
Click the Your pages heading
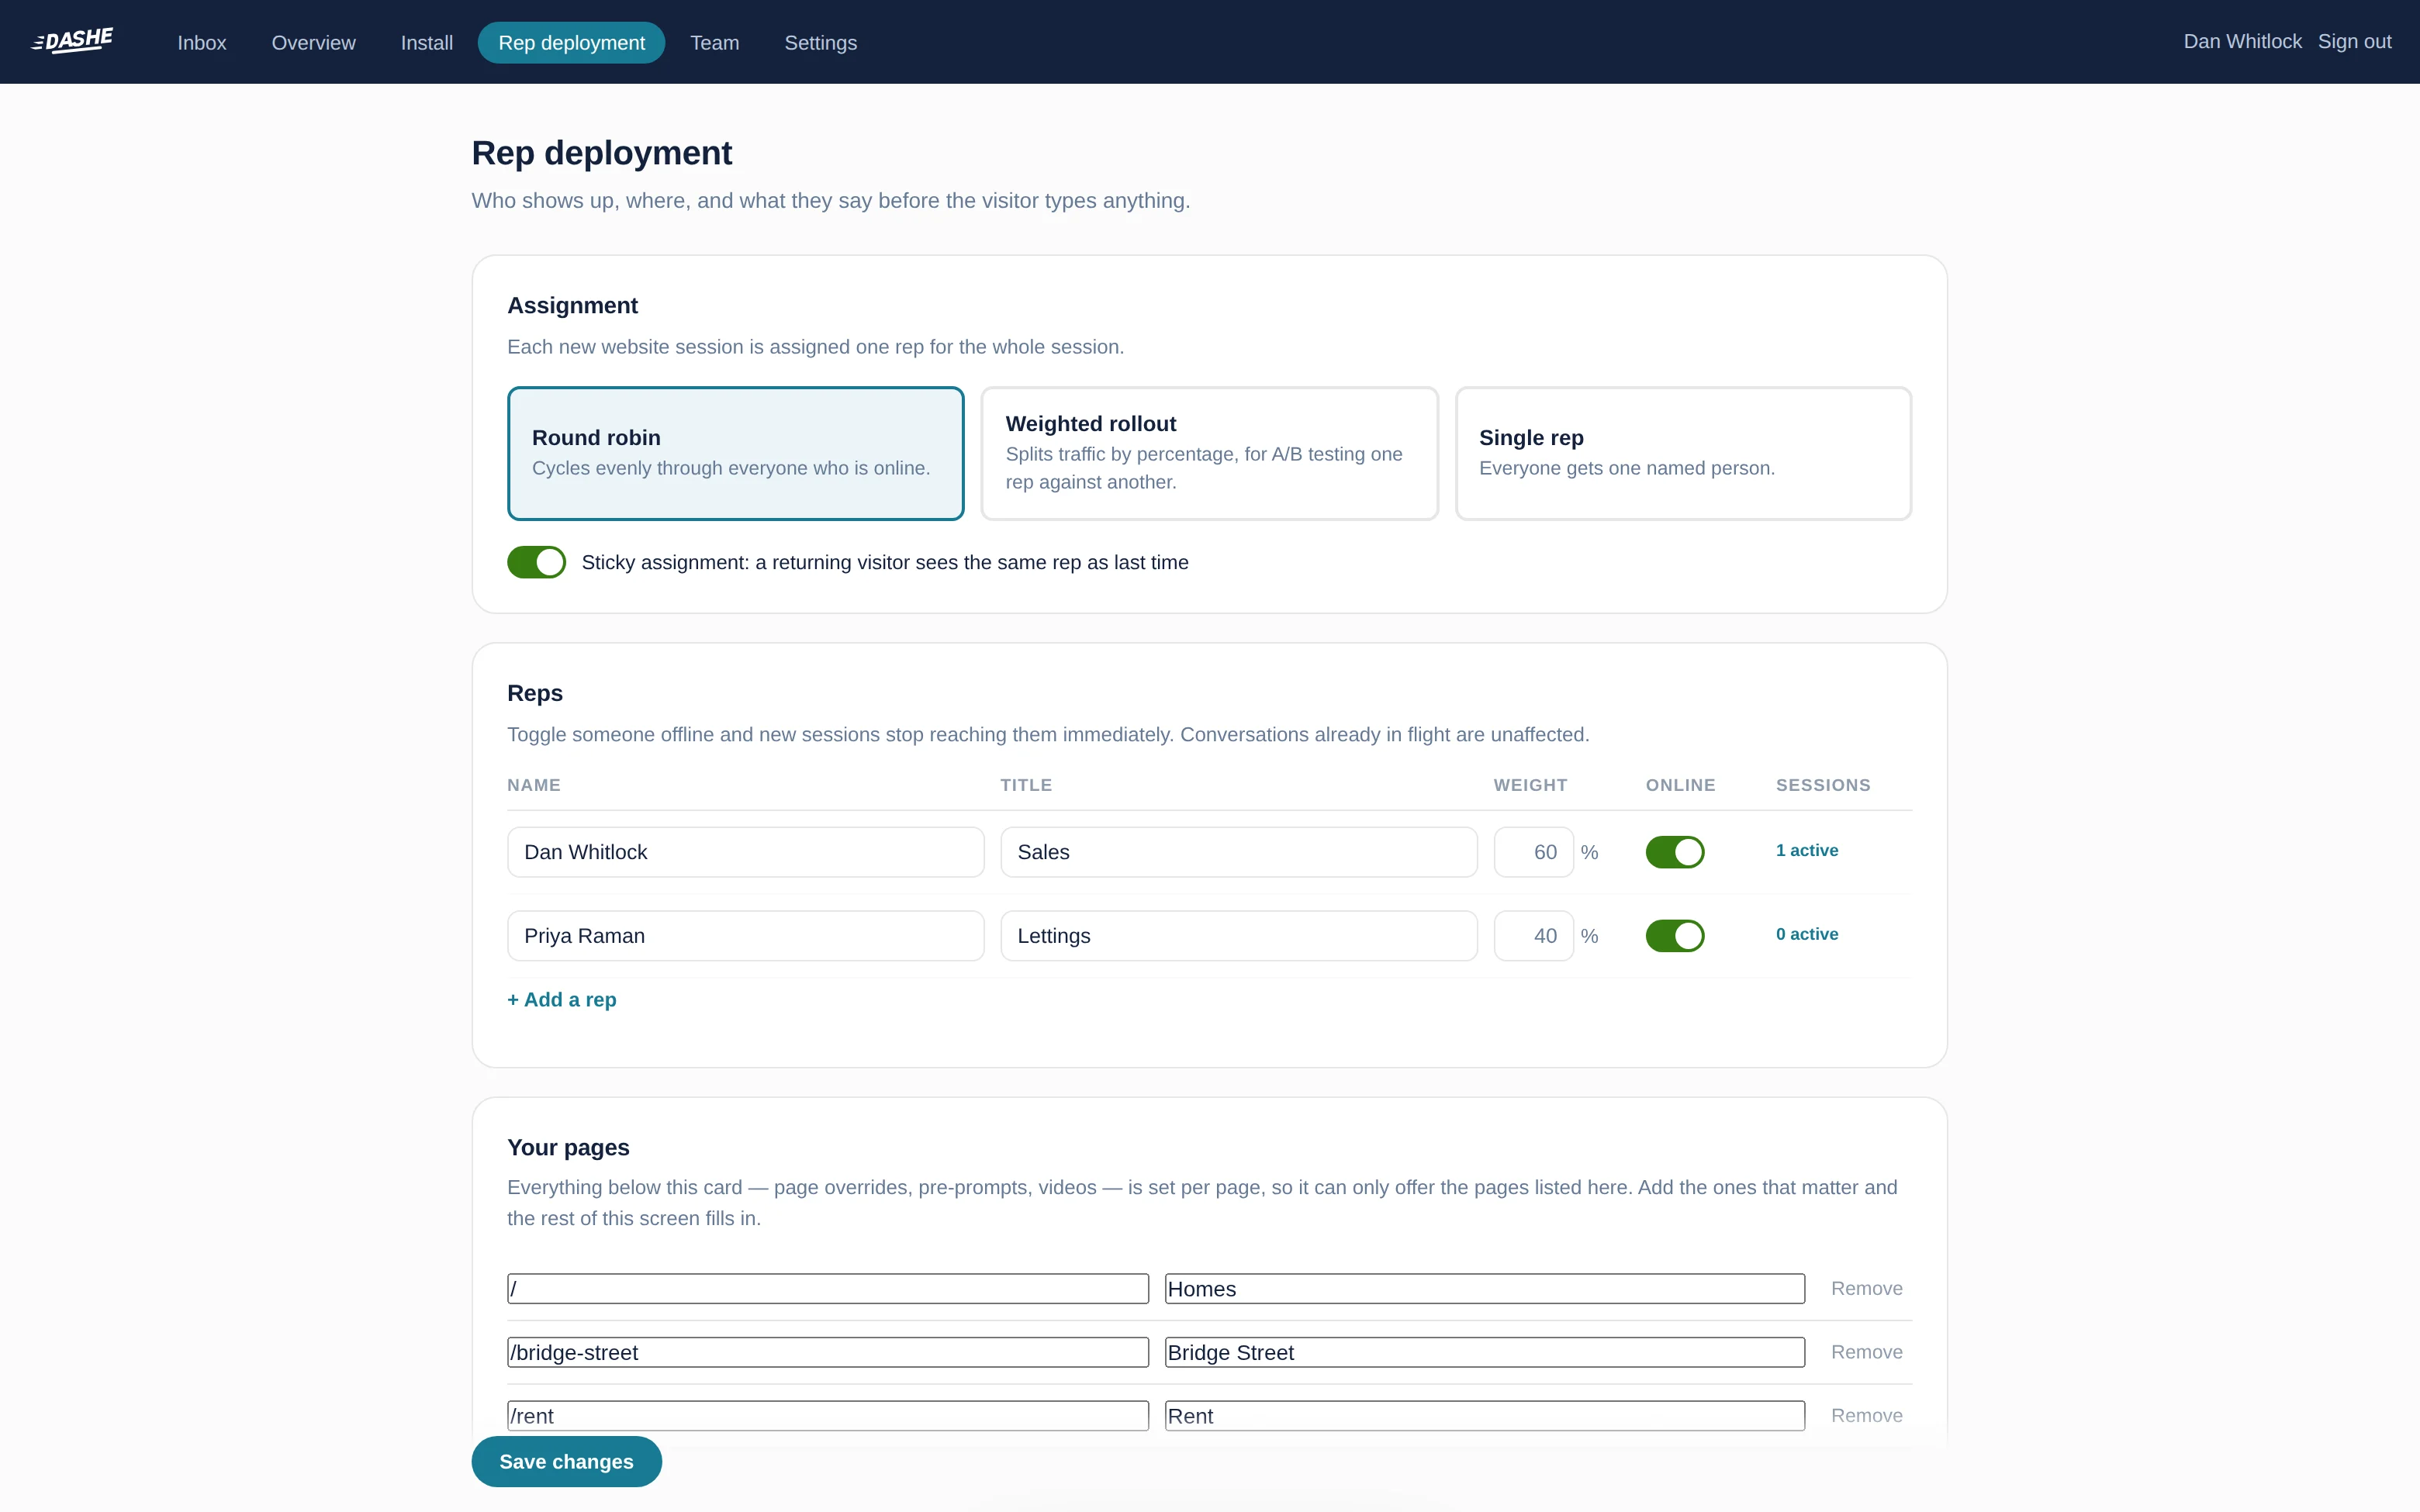pyautogui.click(x=568, y=1148)
